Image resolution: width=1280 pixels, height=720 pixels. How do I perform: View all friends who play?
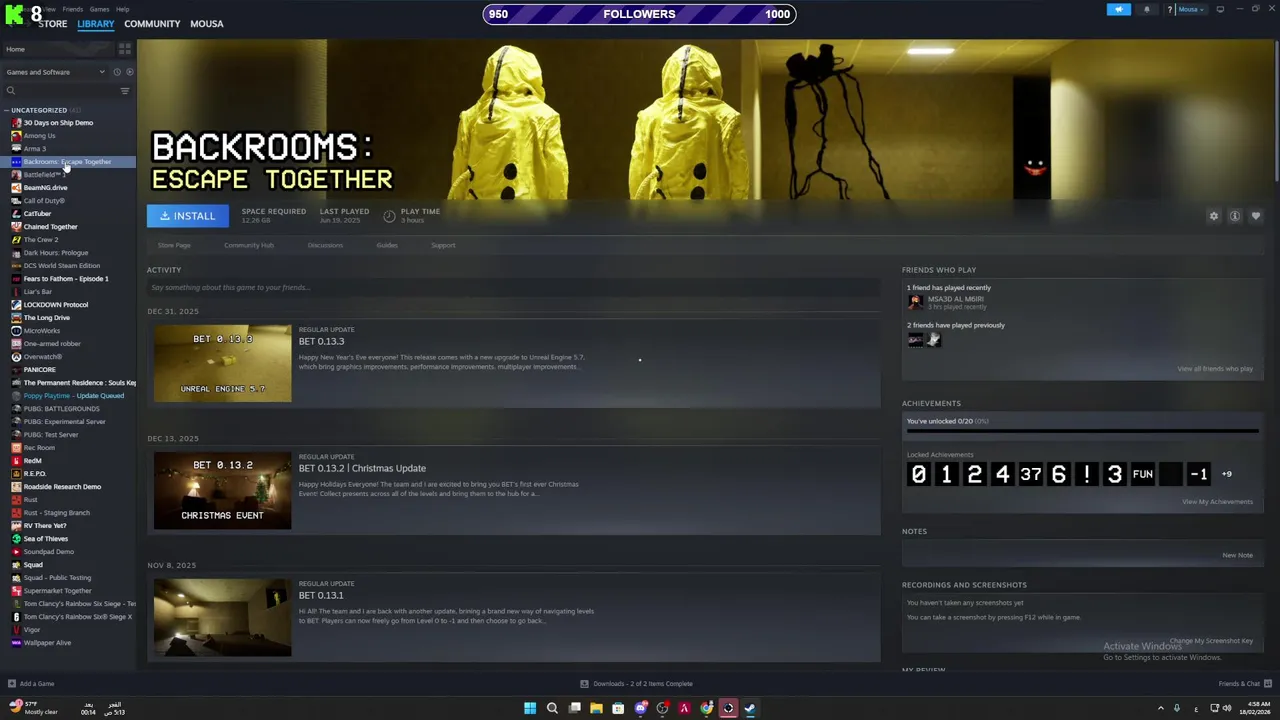pos(1215,369)
